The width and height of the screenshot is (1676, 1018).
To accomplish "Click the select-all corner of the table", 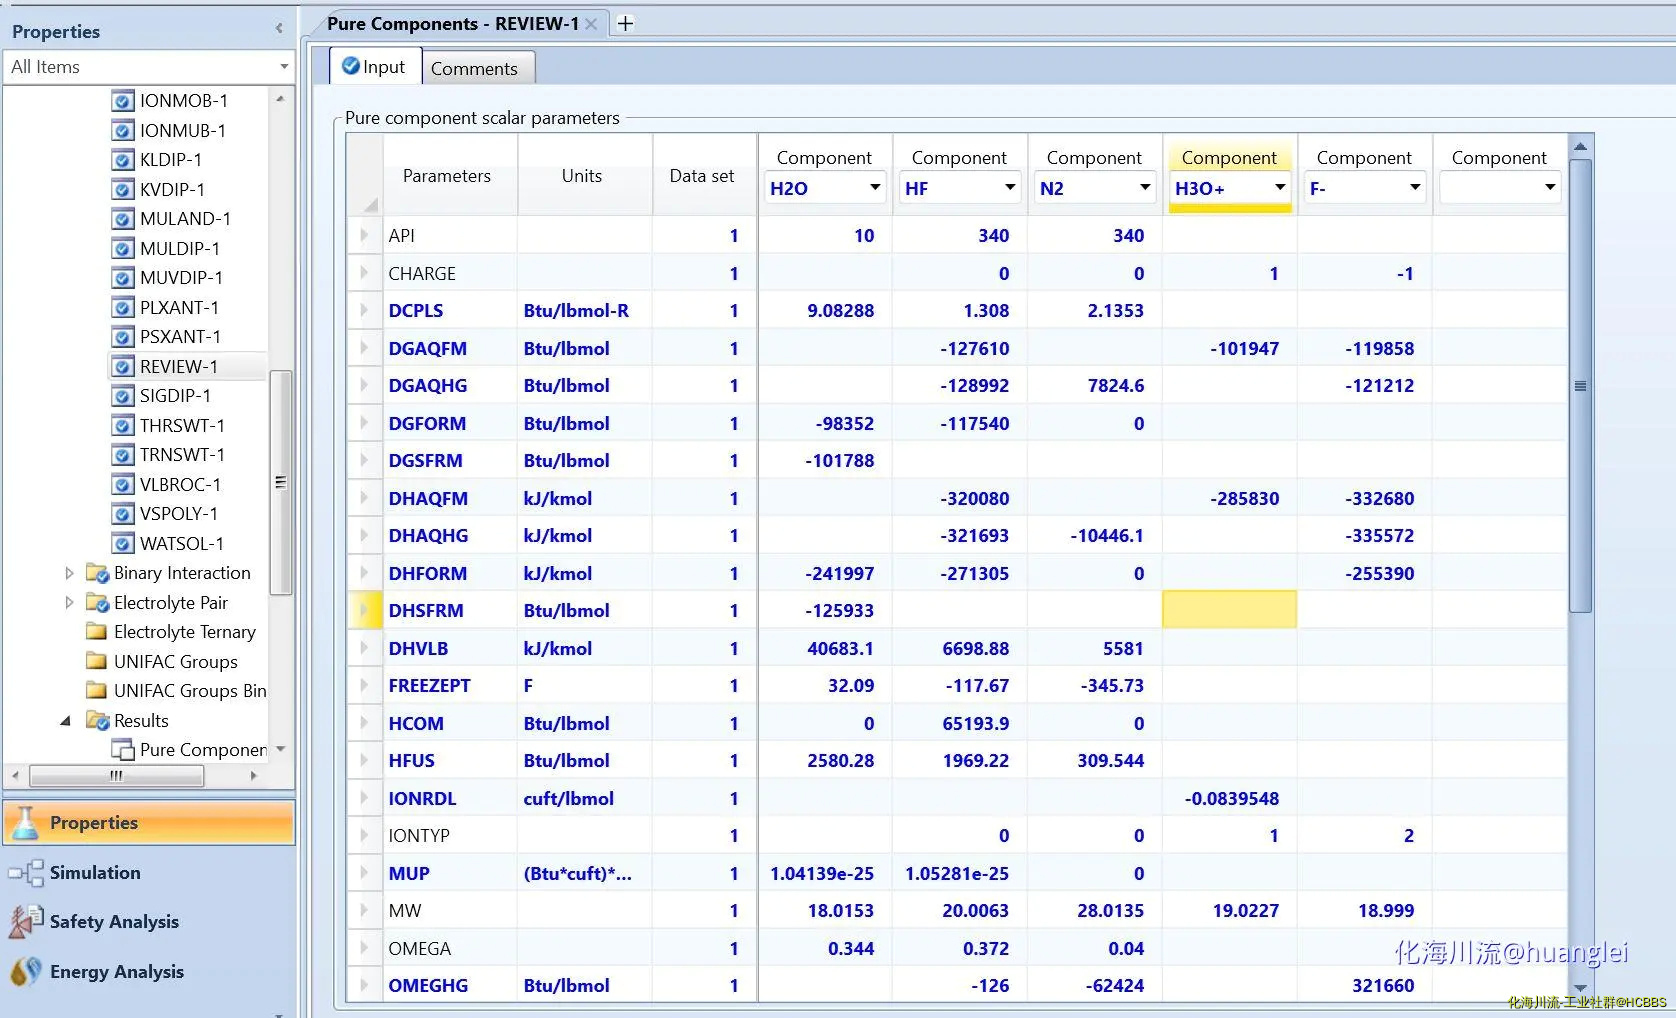I will coord(364,174).
